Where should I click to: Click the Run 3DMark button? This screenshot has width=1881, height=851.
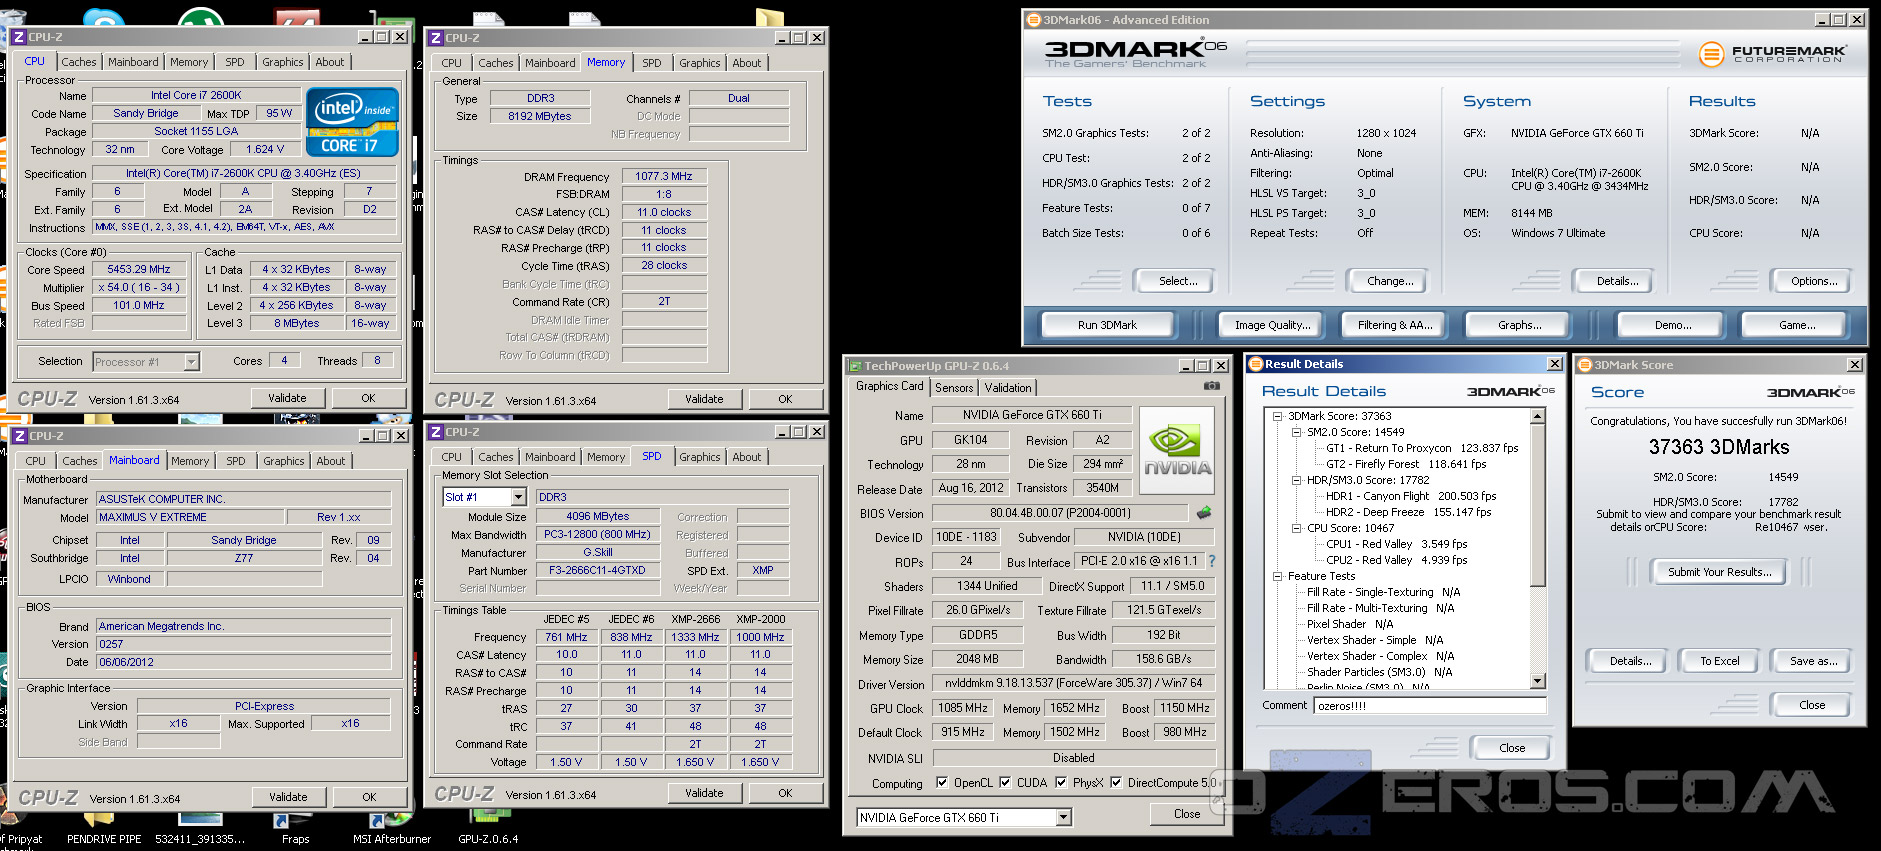click(1107, 325)
